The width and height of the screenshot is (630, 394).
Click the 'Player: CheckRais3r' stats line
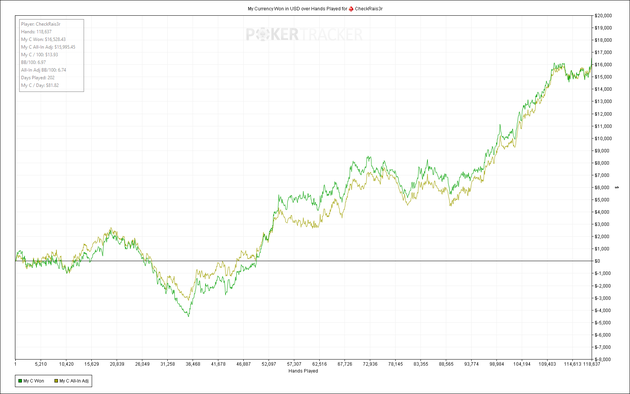[41, 24]
